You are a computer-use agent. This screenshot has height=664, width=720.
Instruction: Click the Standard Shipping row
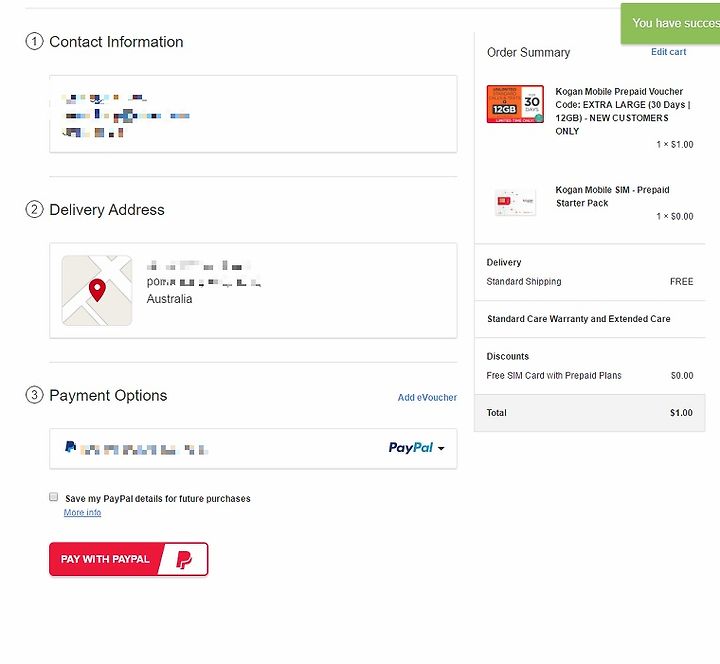click(x=590, y=281)
